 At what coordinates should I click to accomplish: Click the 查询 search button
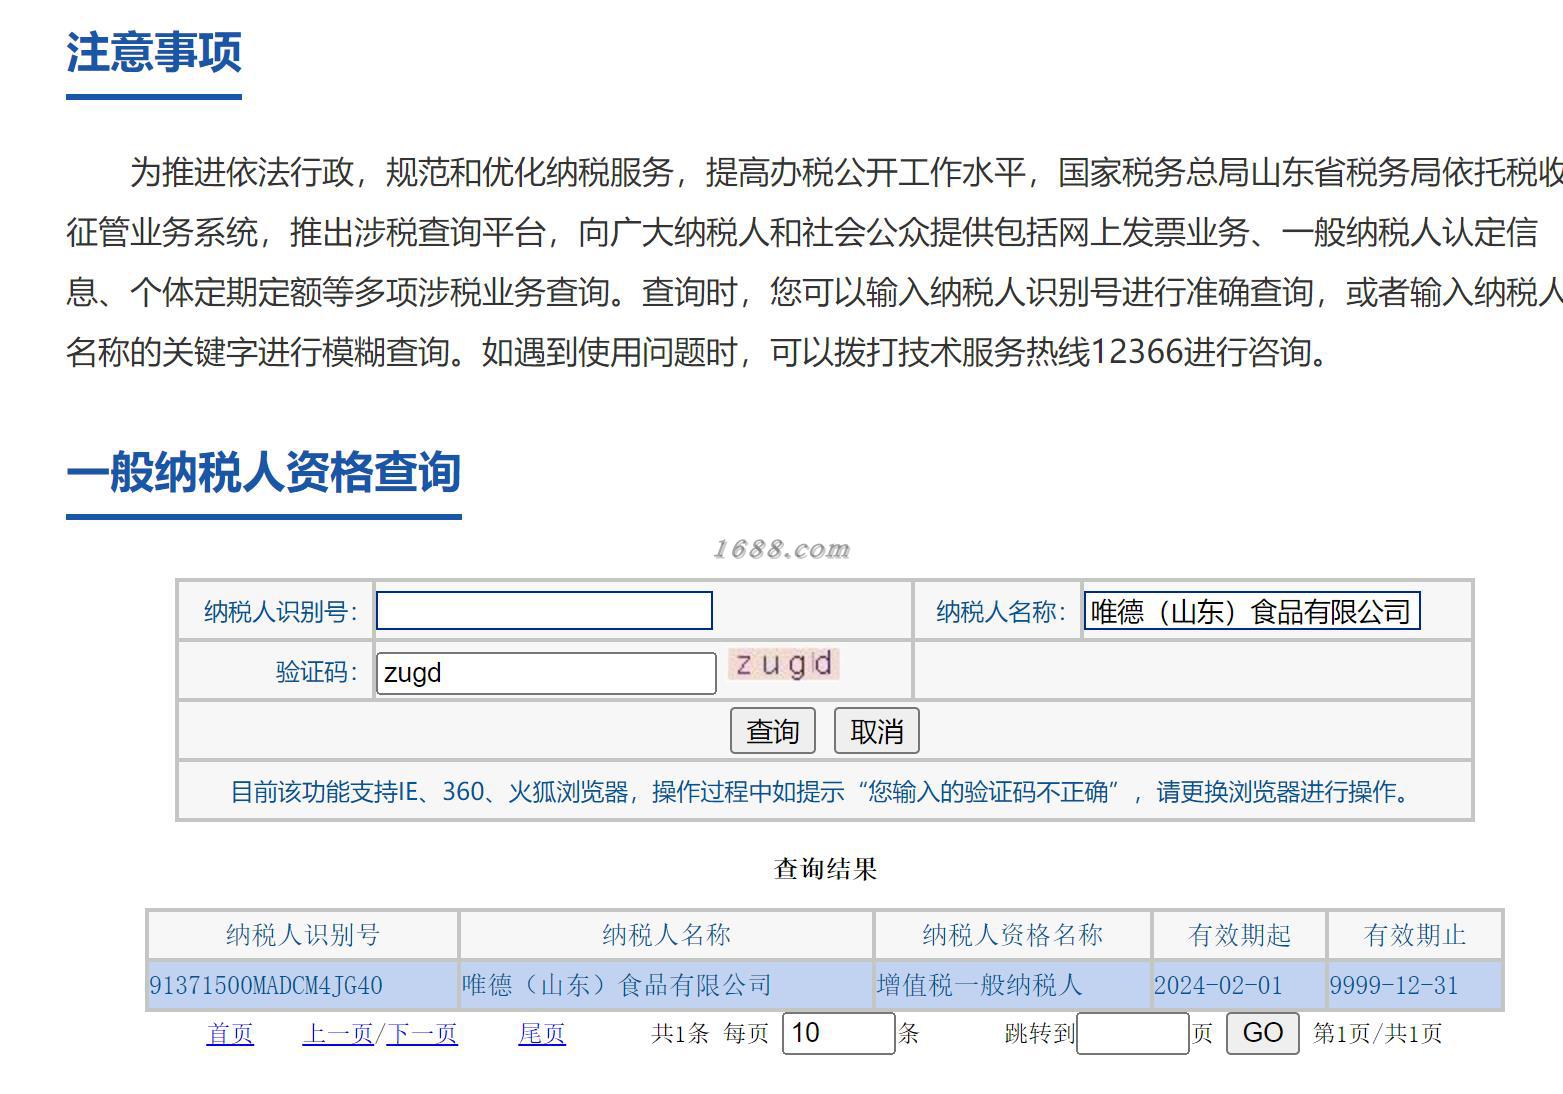(x=773, y=731)
